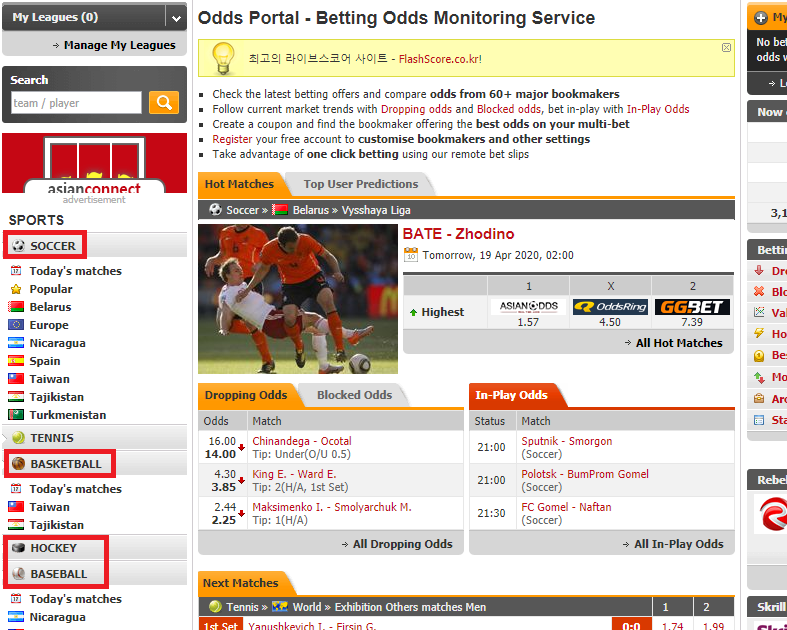Open Manage My Leagues

118,45
